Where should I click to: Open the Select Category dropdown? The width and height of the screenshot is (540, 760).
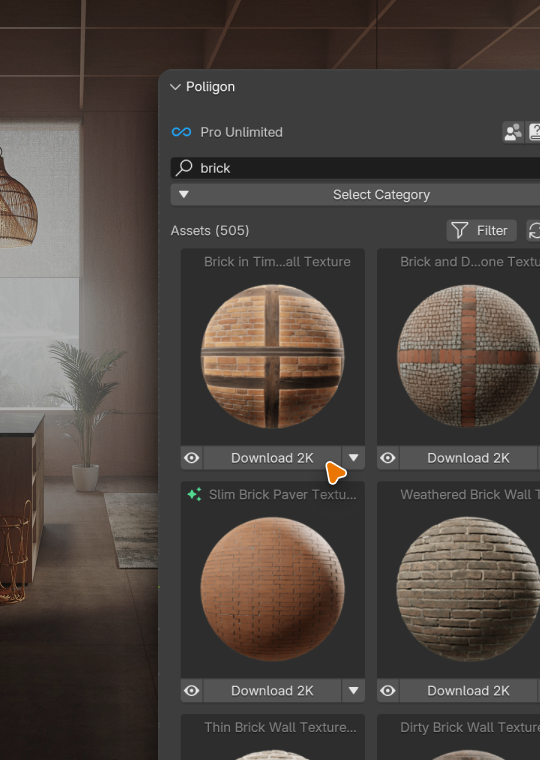point(355,195)
